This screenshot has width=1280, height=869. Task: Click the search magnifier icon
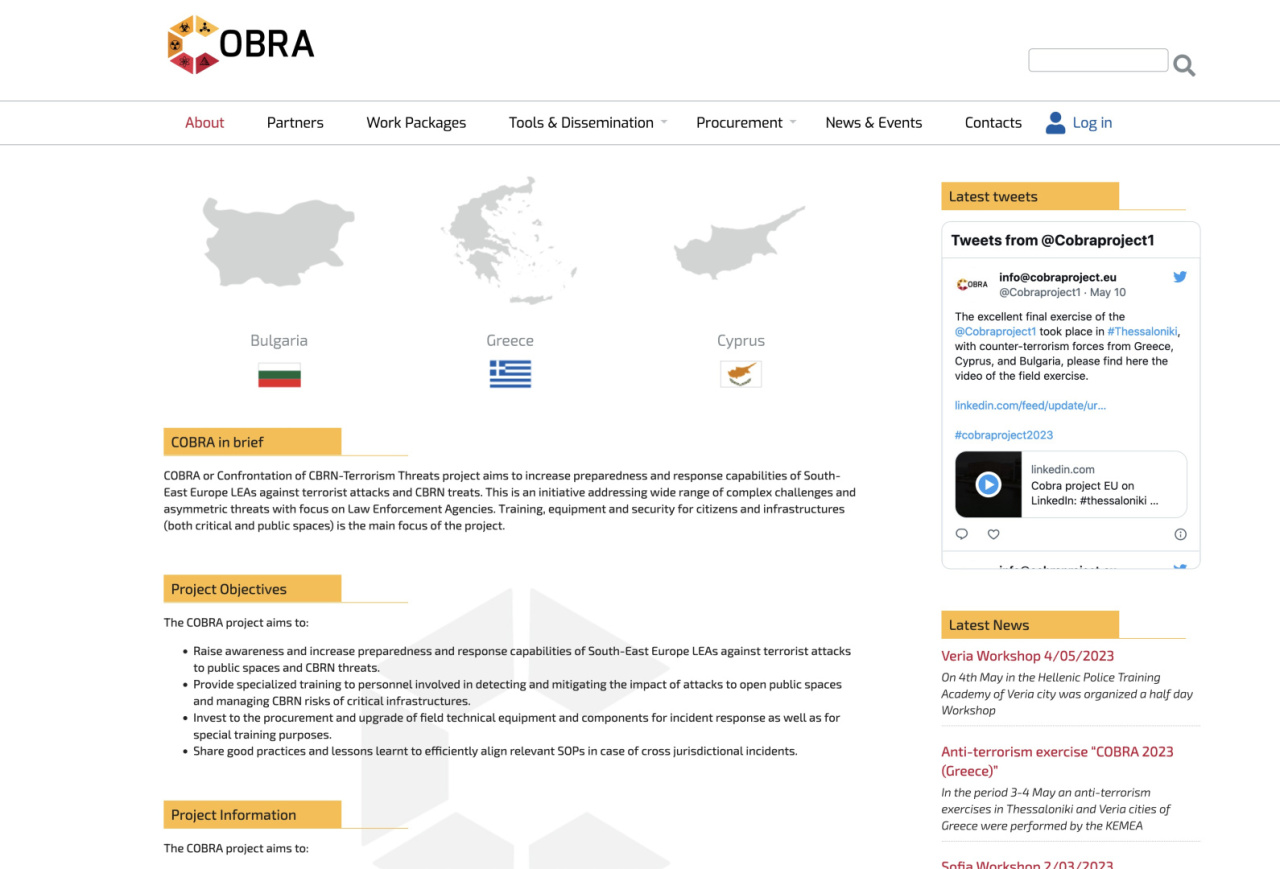pyautogui.click(x=1184, y=66)
